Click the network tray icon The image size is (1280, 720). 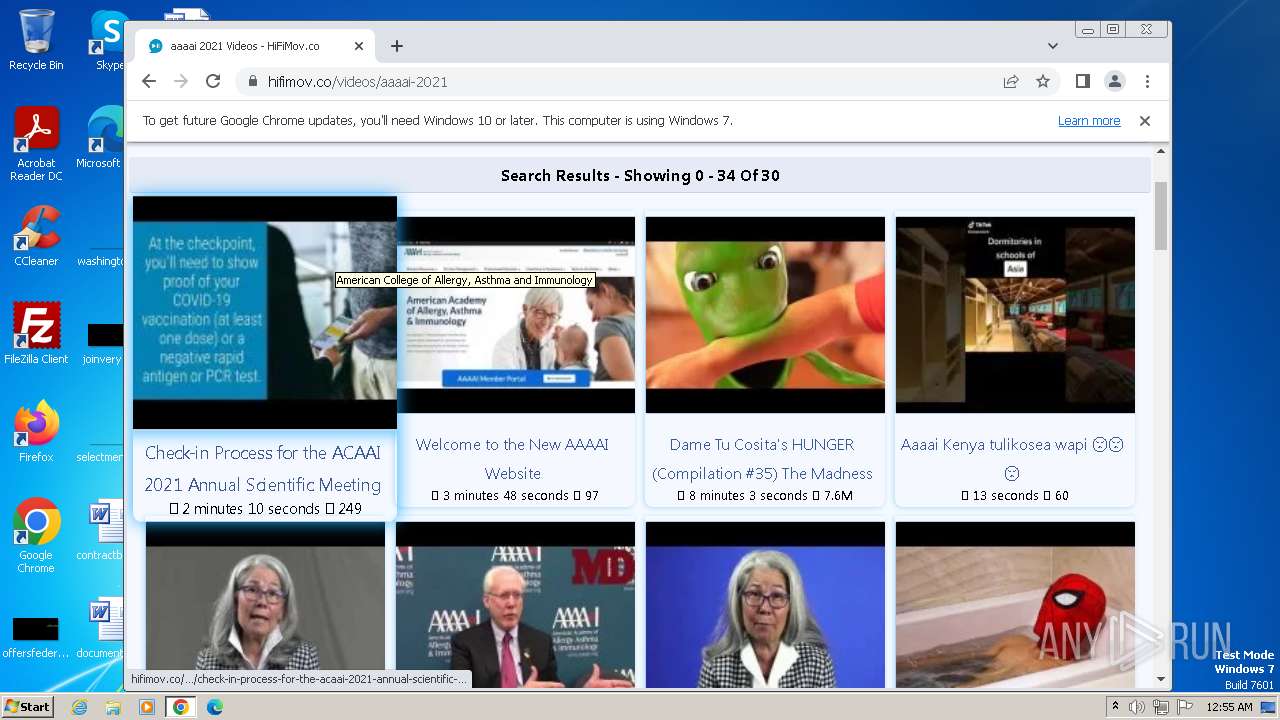(x=1161, y=707)
